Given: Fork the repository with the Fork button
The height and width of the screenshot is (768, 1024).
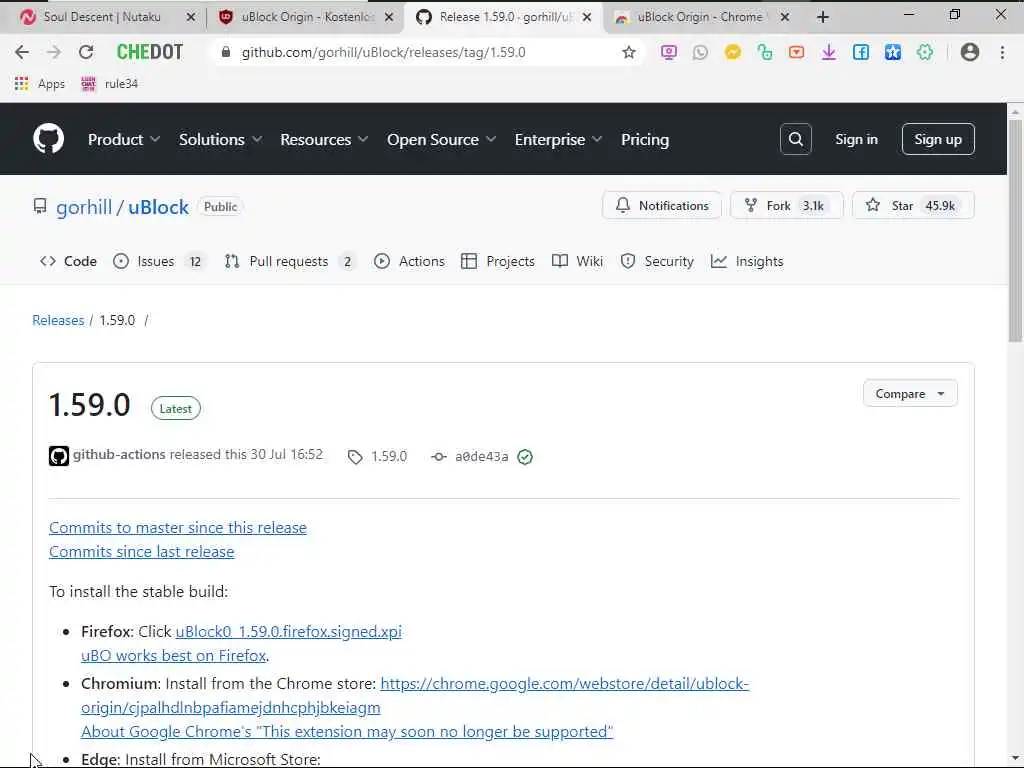Looking at the screenshot, I should point(786,206).
